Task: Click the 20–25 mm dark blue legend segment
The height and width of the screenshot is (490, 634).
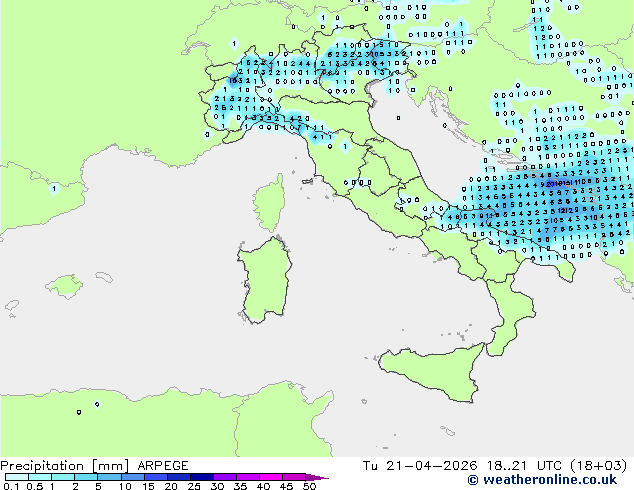Action: [178, 477]
